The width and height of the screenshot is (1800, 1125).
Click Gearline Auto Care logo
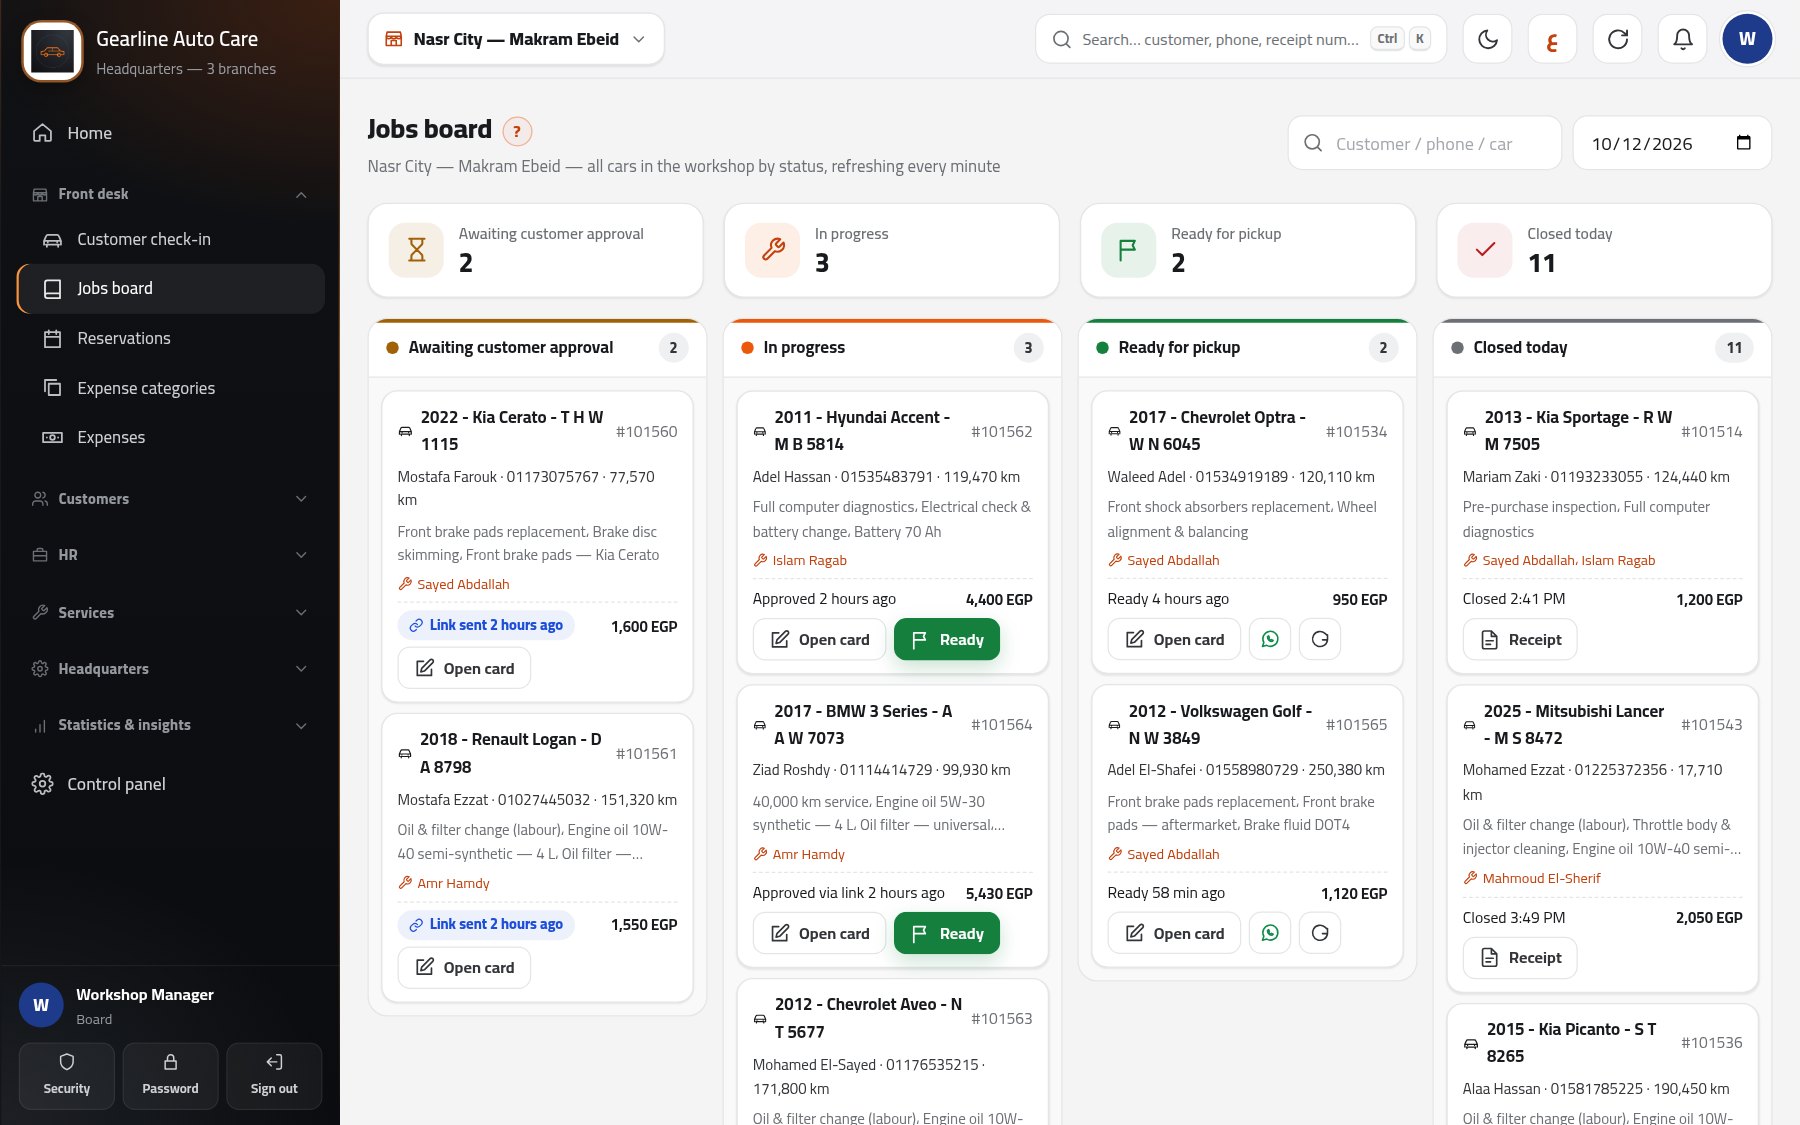[x=52, y=51]
